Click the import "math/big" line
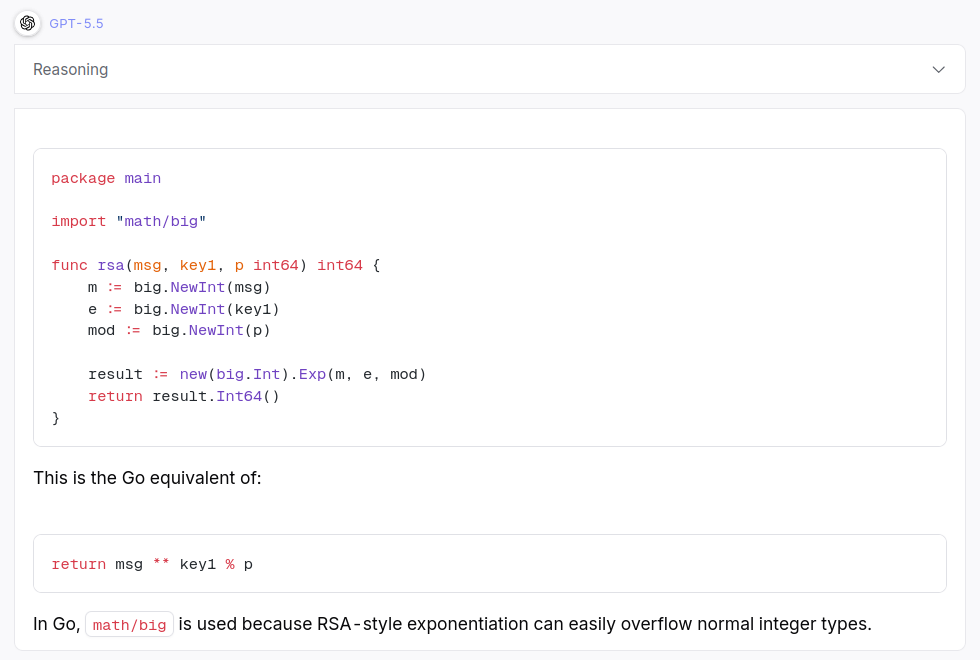Viewport: 980px width, 660px height. [129, 222]
